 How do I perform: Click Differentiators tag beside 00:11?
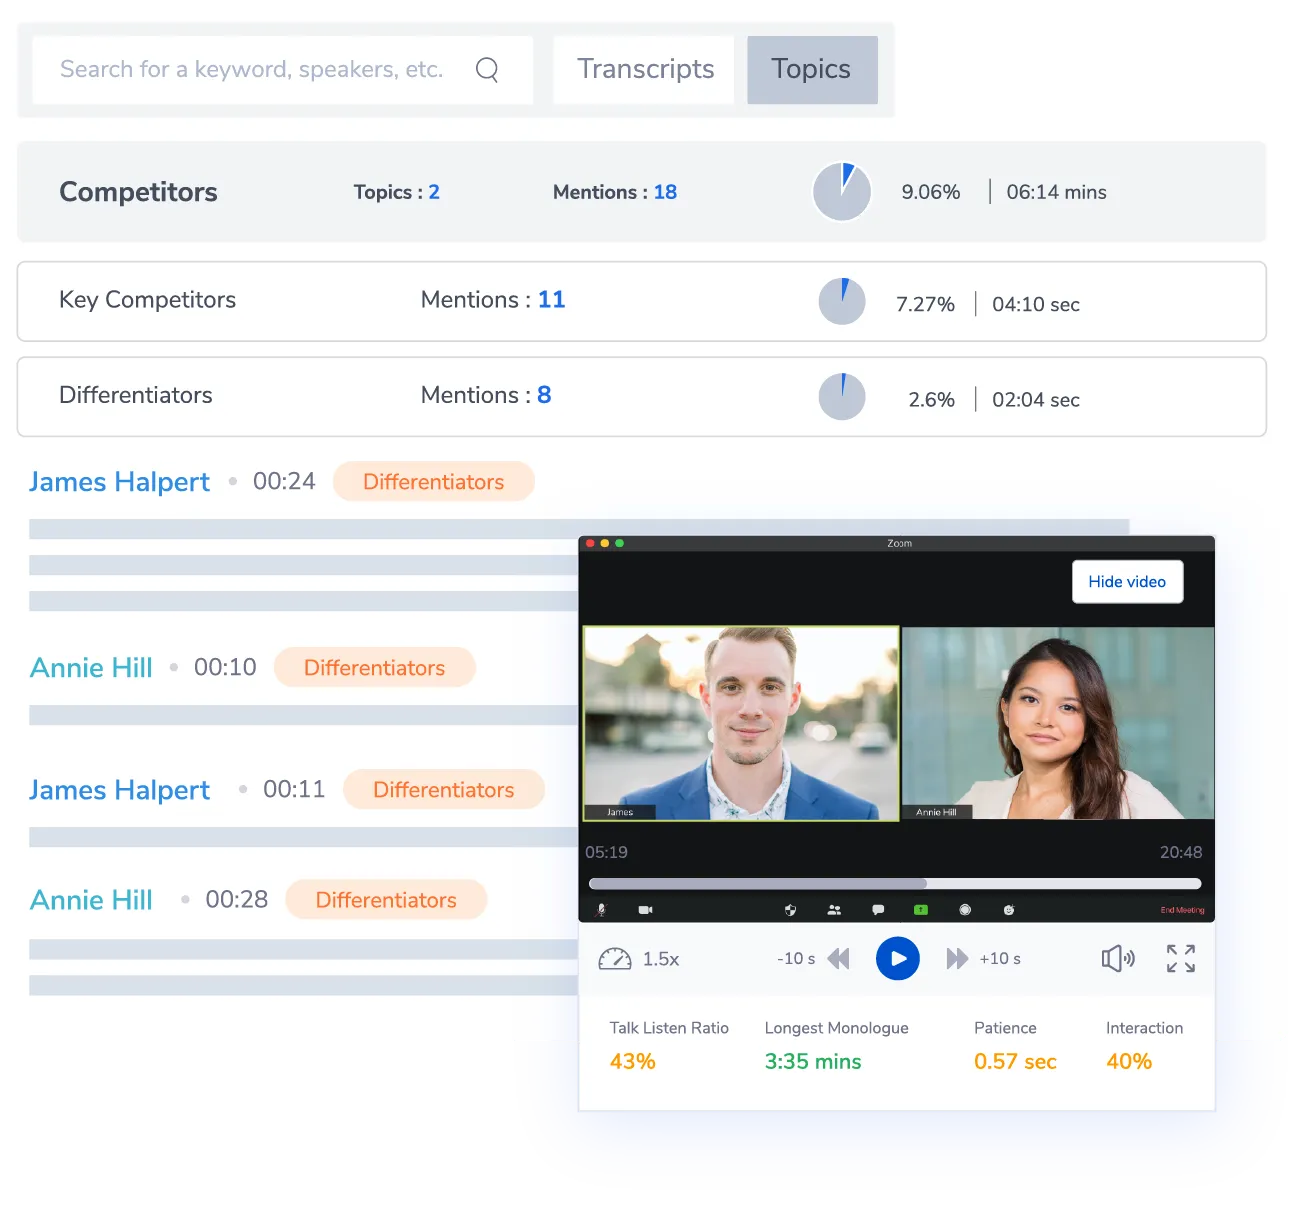[x=444, y=790]
